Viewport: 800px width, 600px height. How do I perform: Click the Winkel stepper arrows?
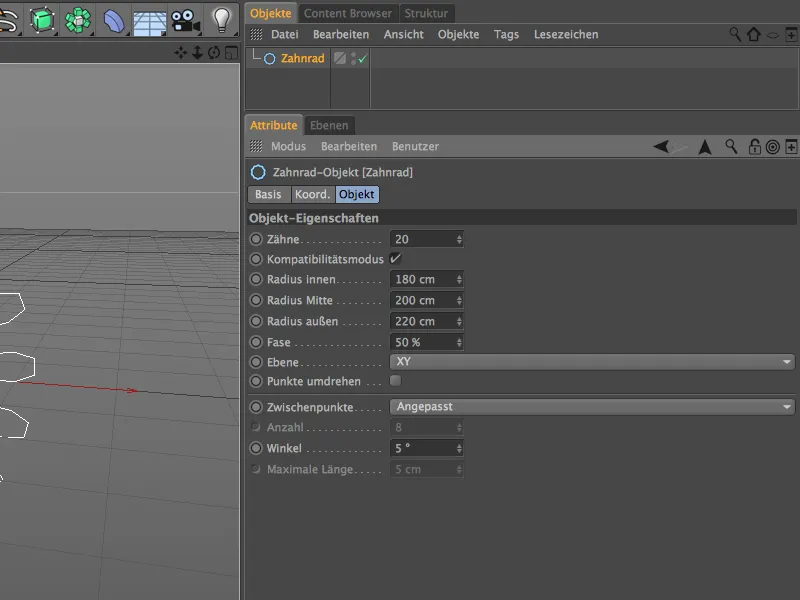click(x=459, y=448)
